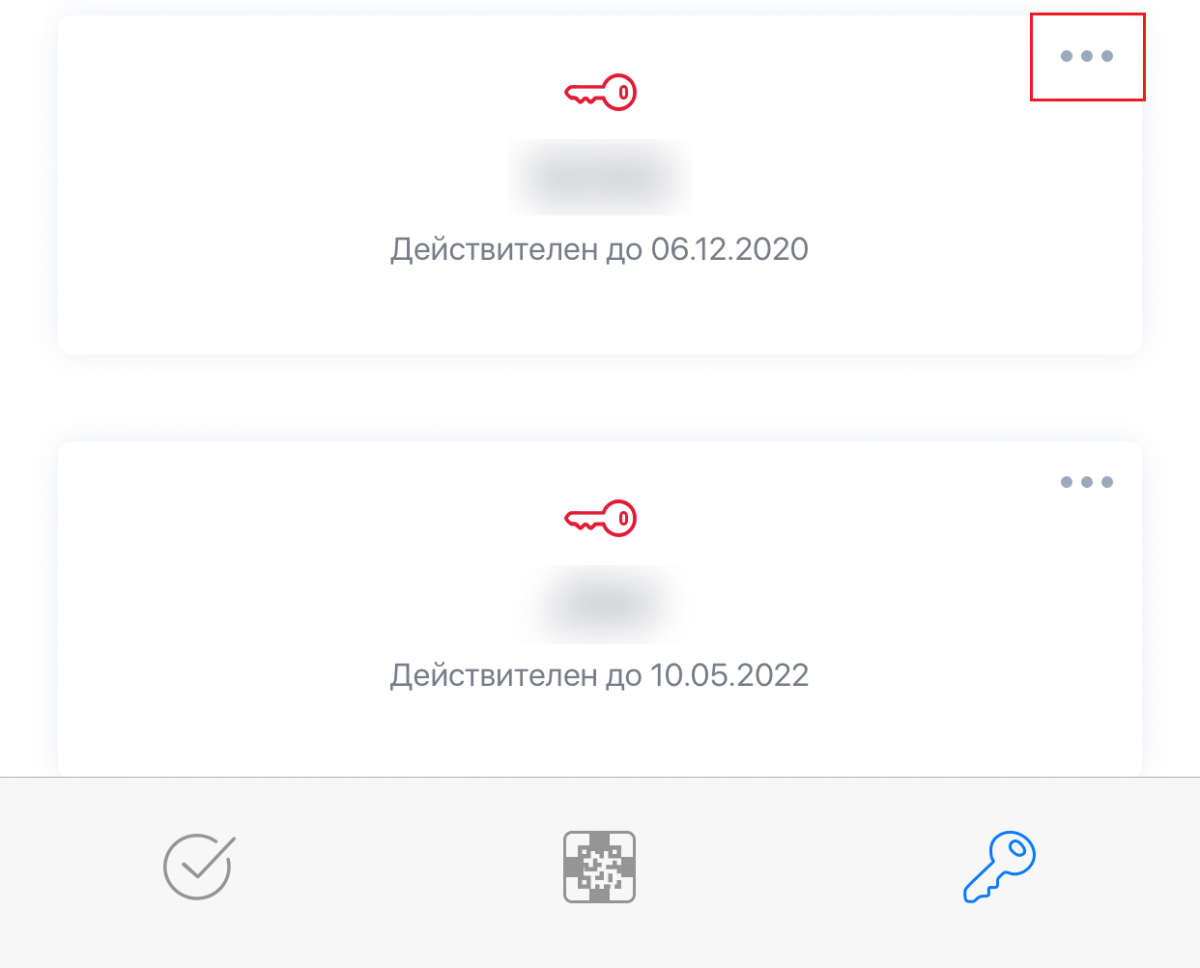Select the blue key tab in bottom bar
The height and width of the screenshot is (968, 1200).
click(x=999, y=867)
